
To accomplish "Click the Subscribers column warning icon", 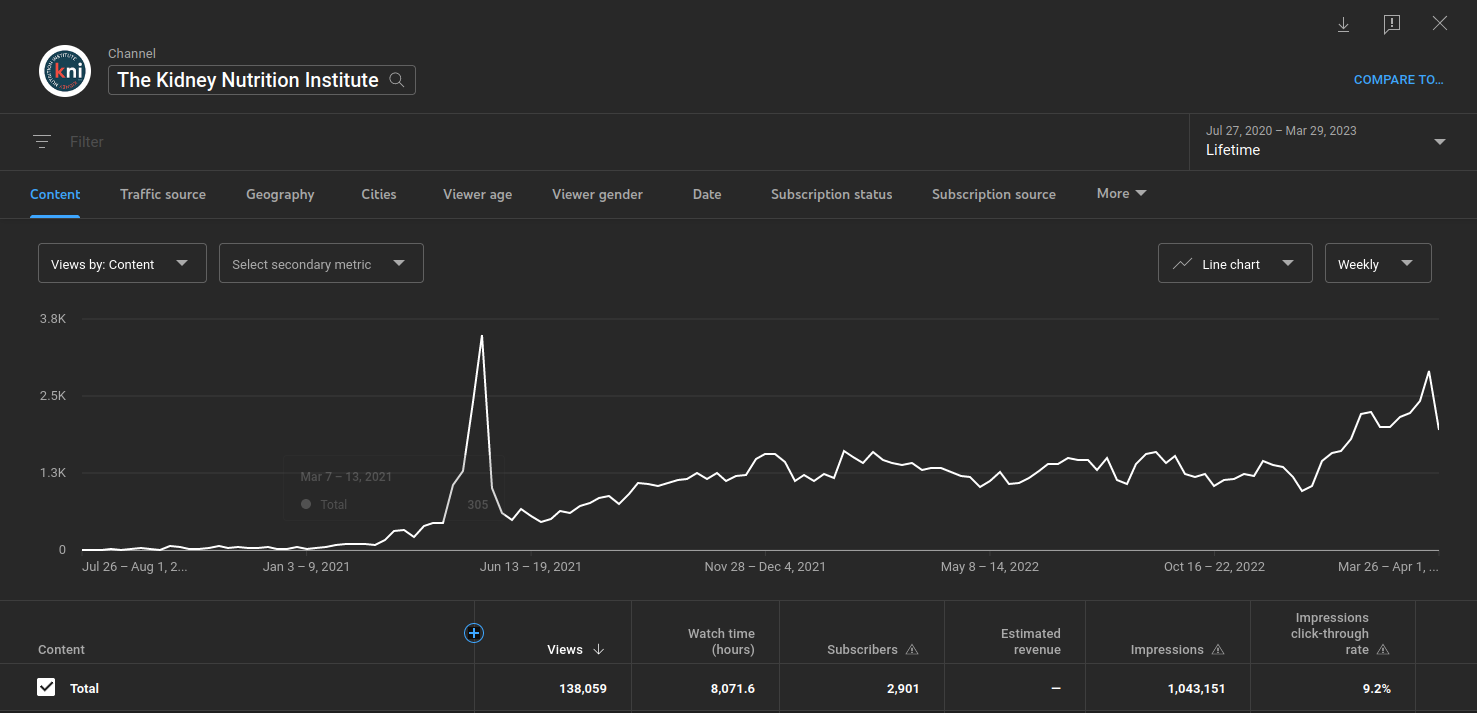I will click(x=912, y=650).
